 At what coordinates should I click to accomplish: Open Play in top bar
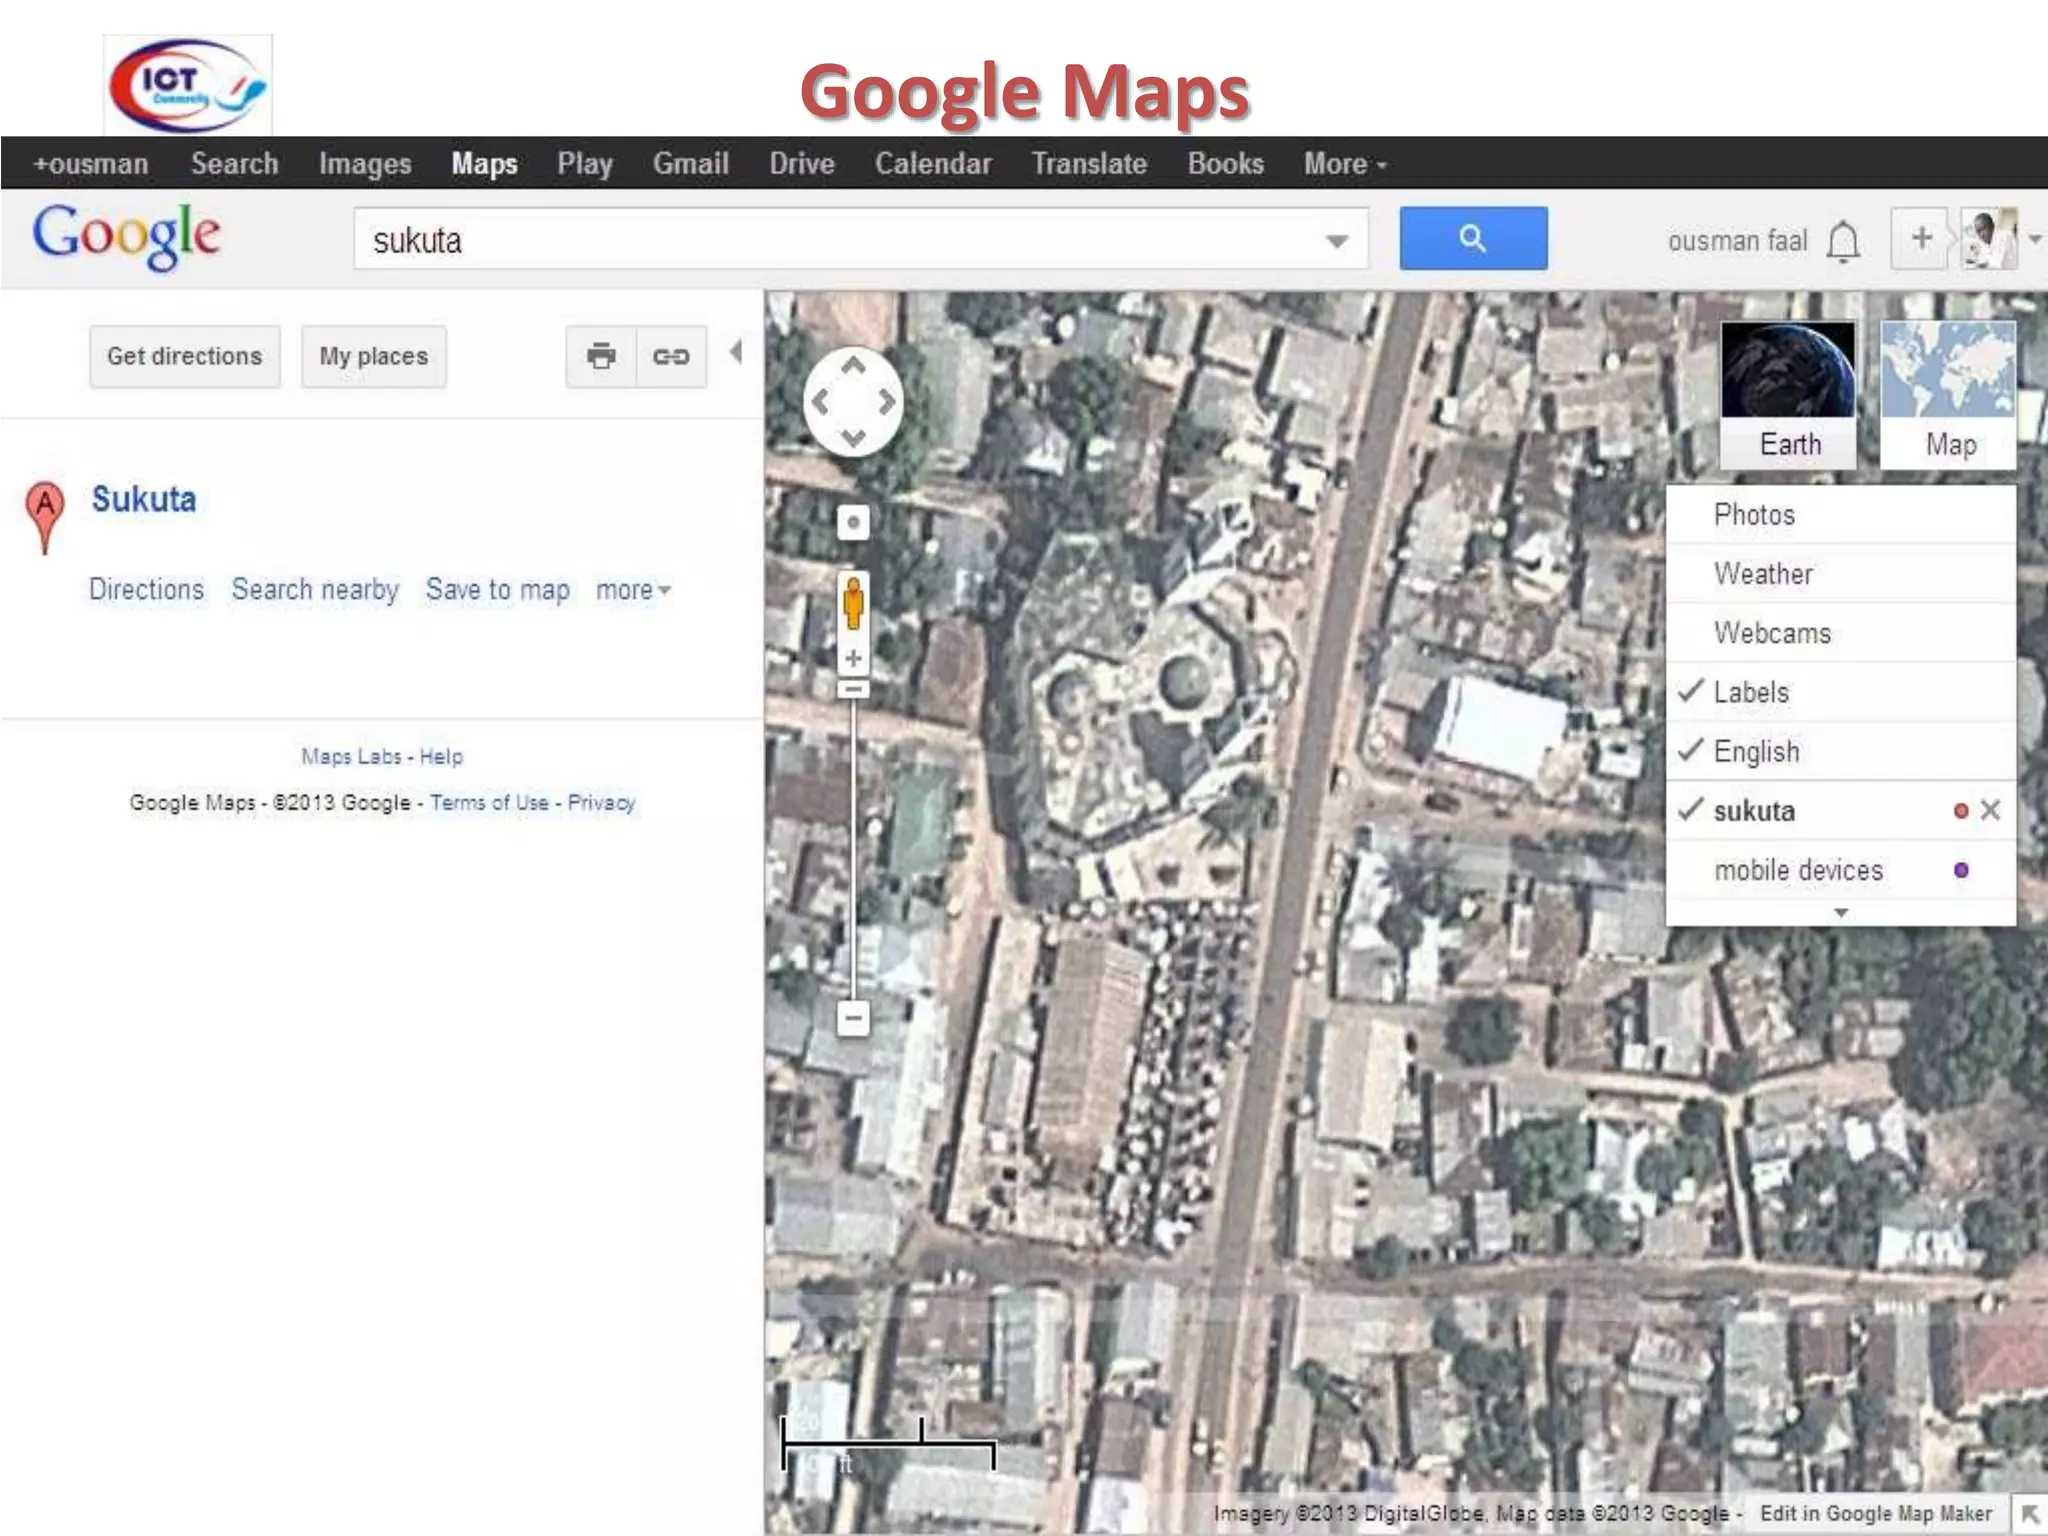pyautogui.click(x=585, y=163)
